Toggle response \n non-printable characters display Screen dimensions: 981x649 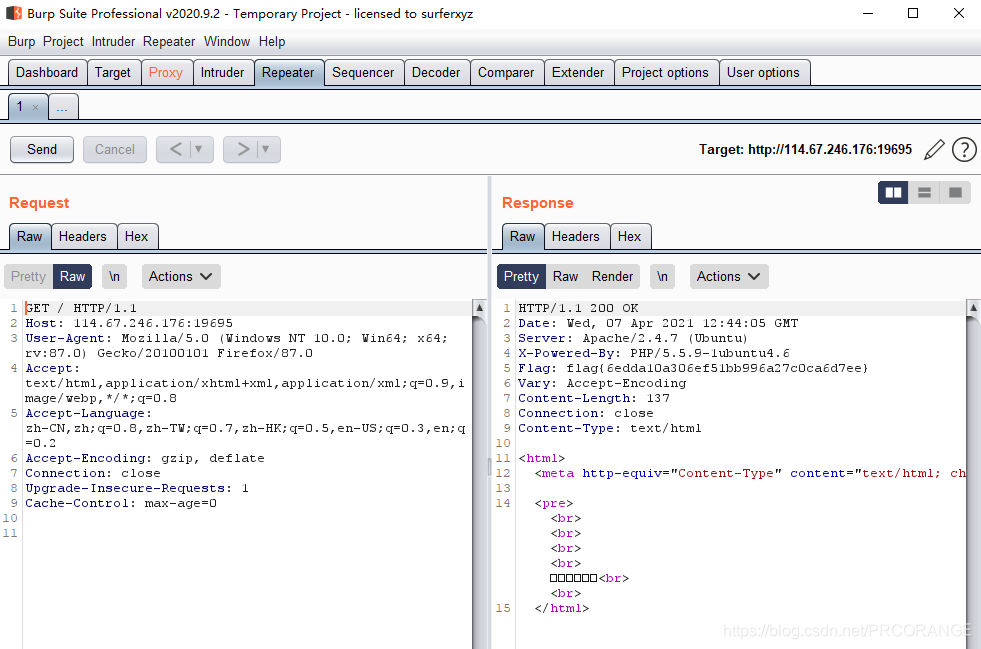[x=663, y=277]
